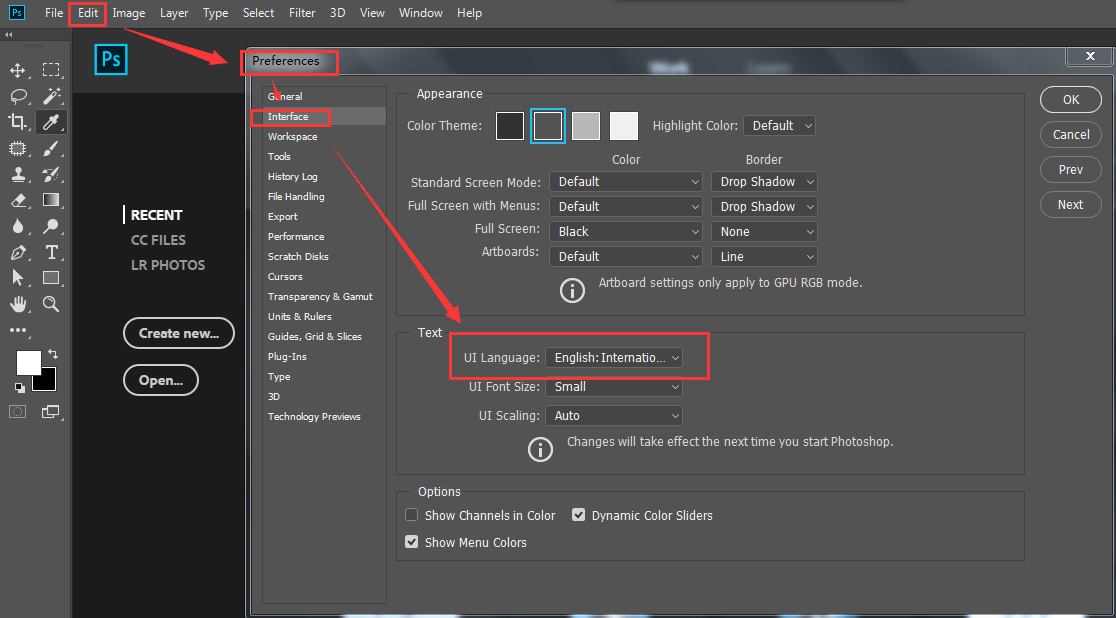Enable Show Channels in Color
Viewport: 1116px width, 618px height.
(x=411, y=515)
